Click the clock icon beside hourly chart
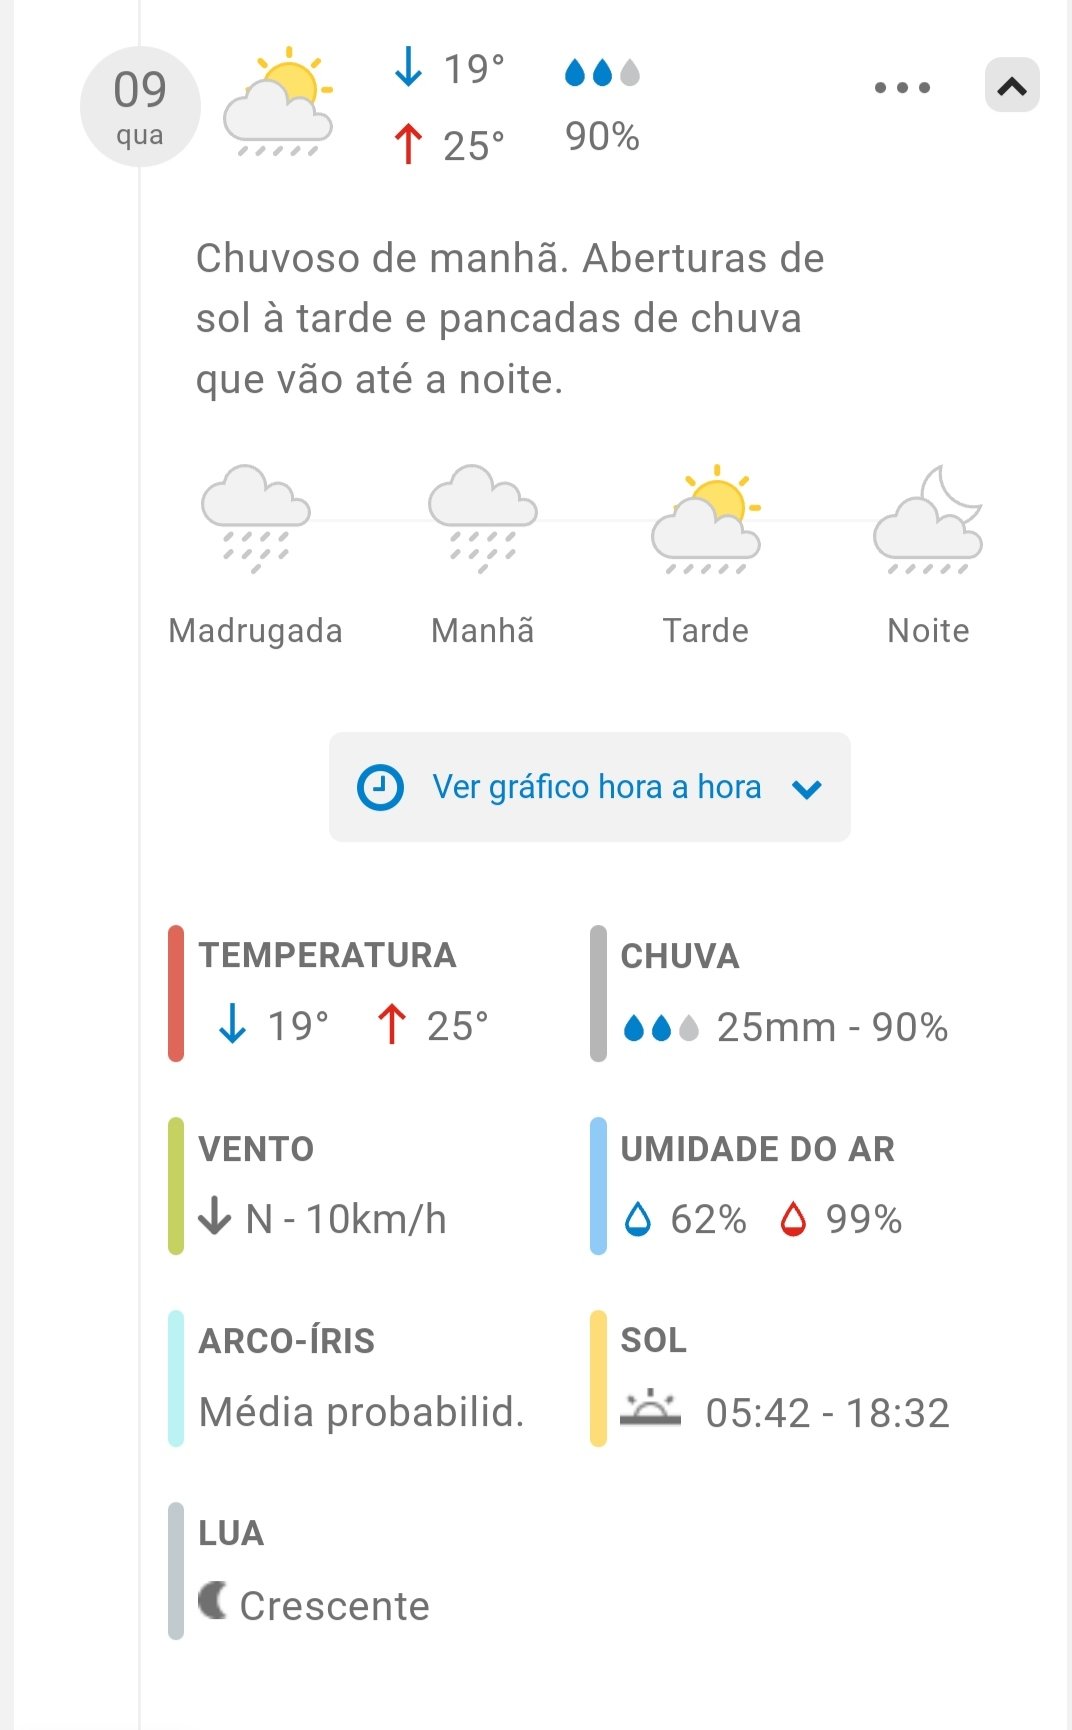This screenshot has width=1072, height=1730. 380,787
